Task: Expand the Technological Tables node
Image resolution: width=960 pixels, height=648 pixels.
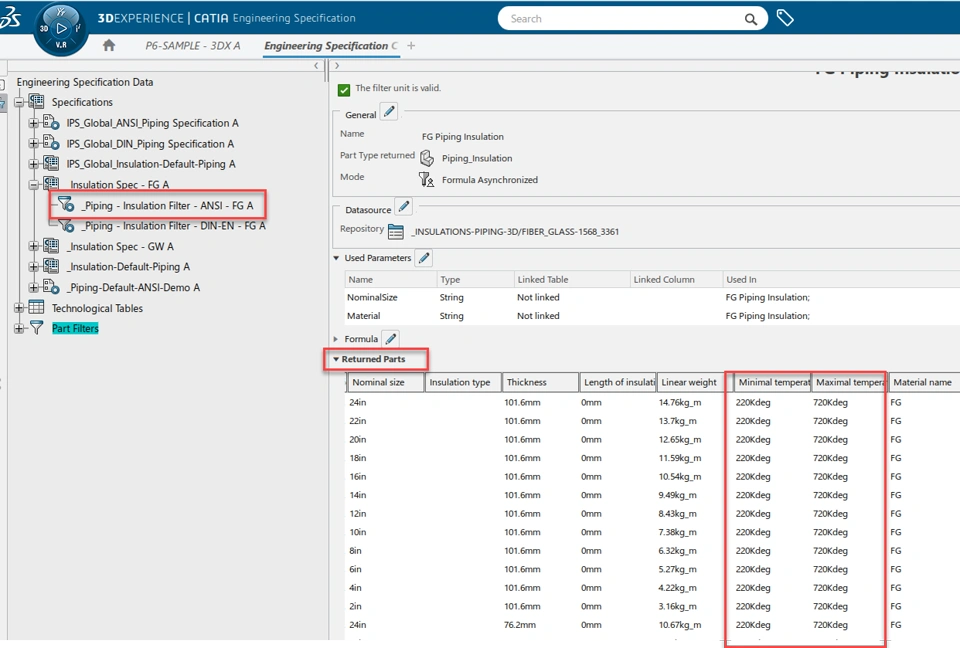Action: click(x=19, y=308)
